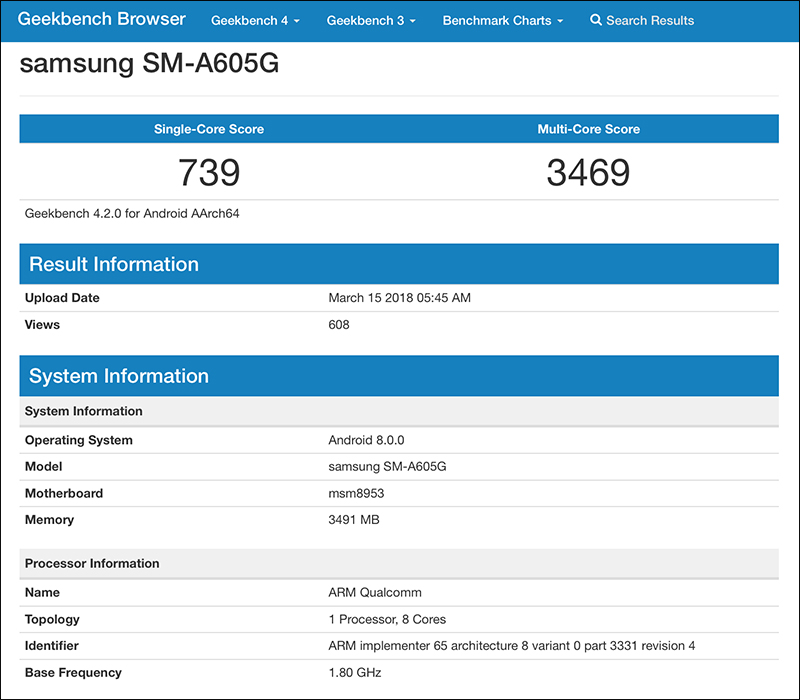The image size is (800, 700).
Task: Click the caret icon next to Geekbench 4
Action: (x=296, y=20)
